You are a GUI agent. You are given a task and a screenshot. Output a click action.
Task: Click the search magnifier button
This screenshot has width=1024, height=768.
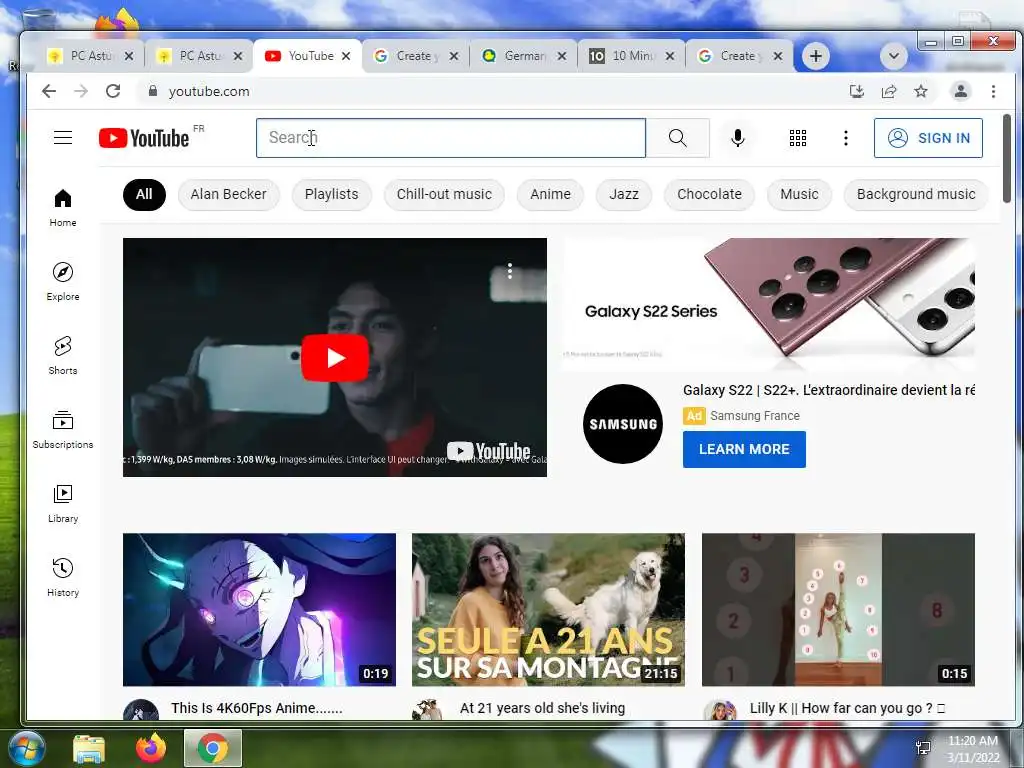678,138
